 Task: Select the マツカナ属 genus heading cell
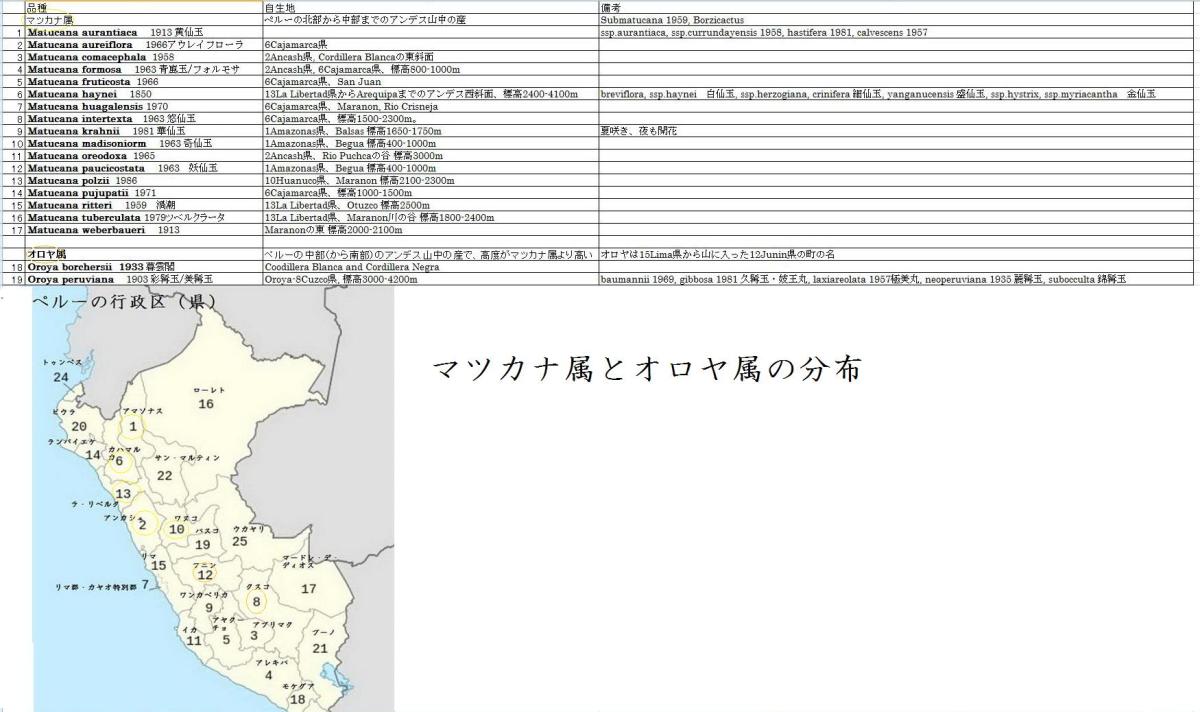pos(50,19)
